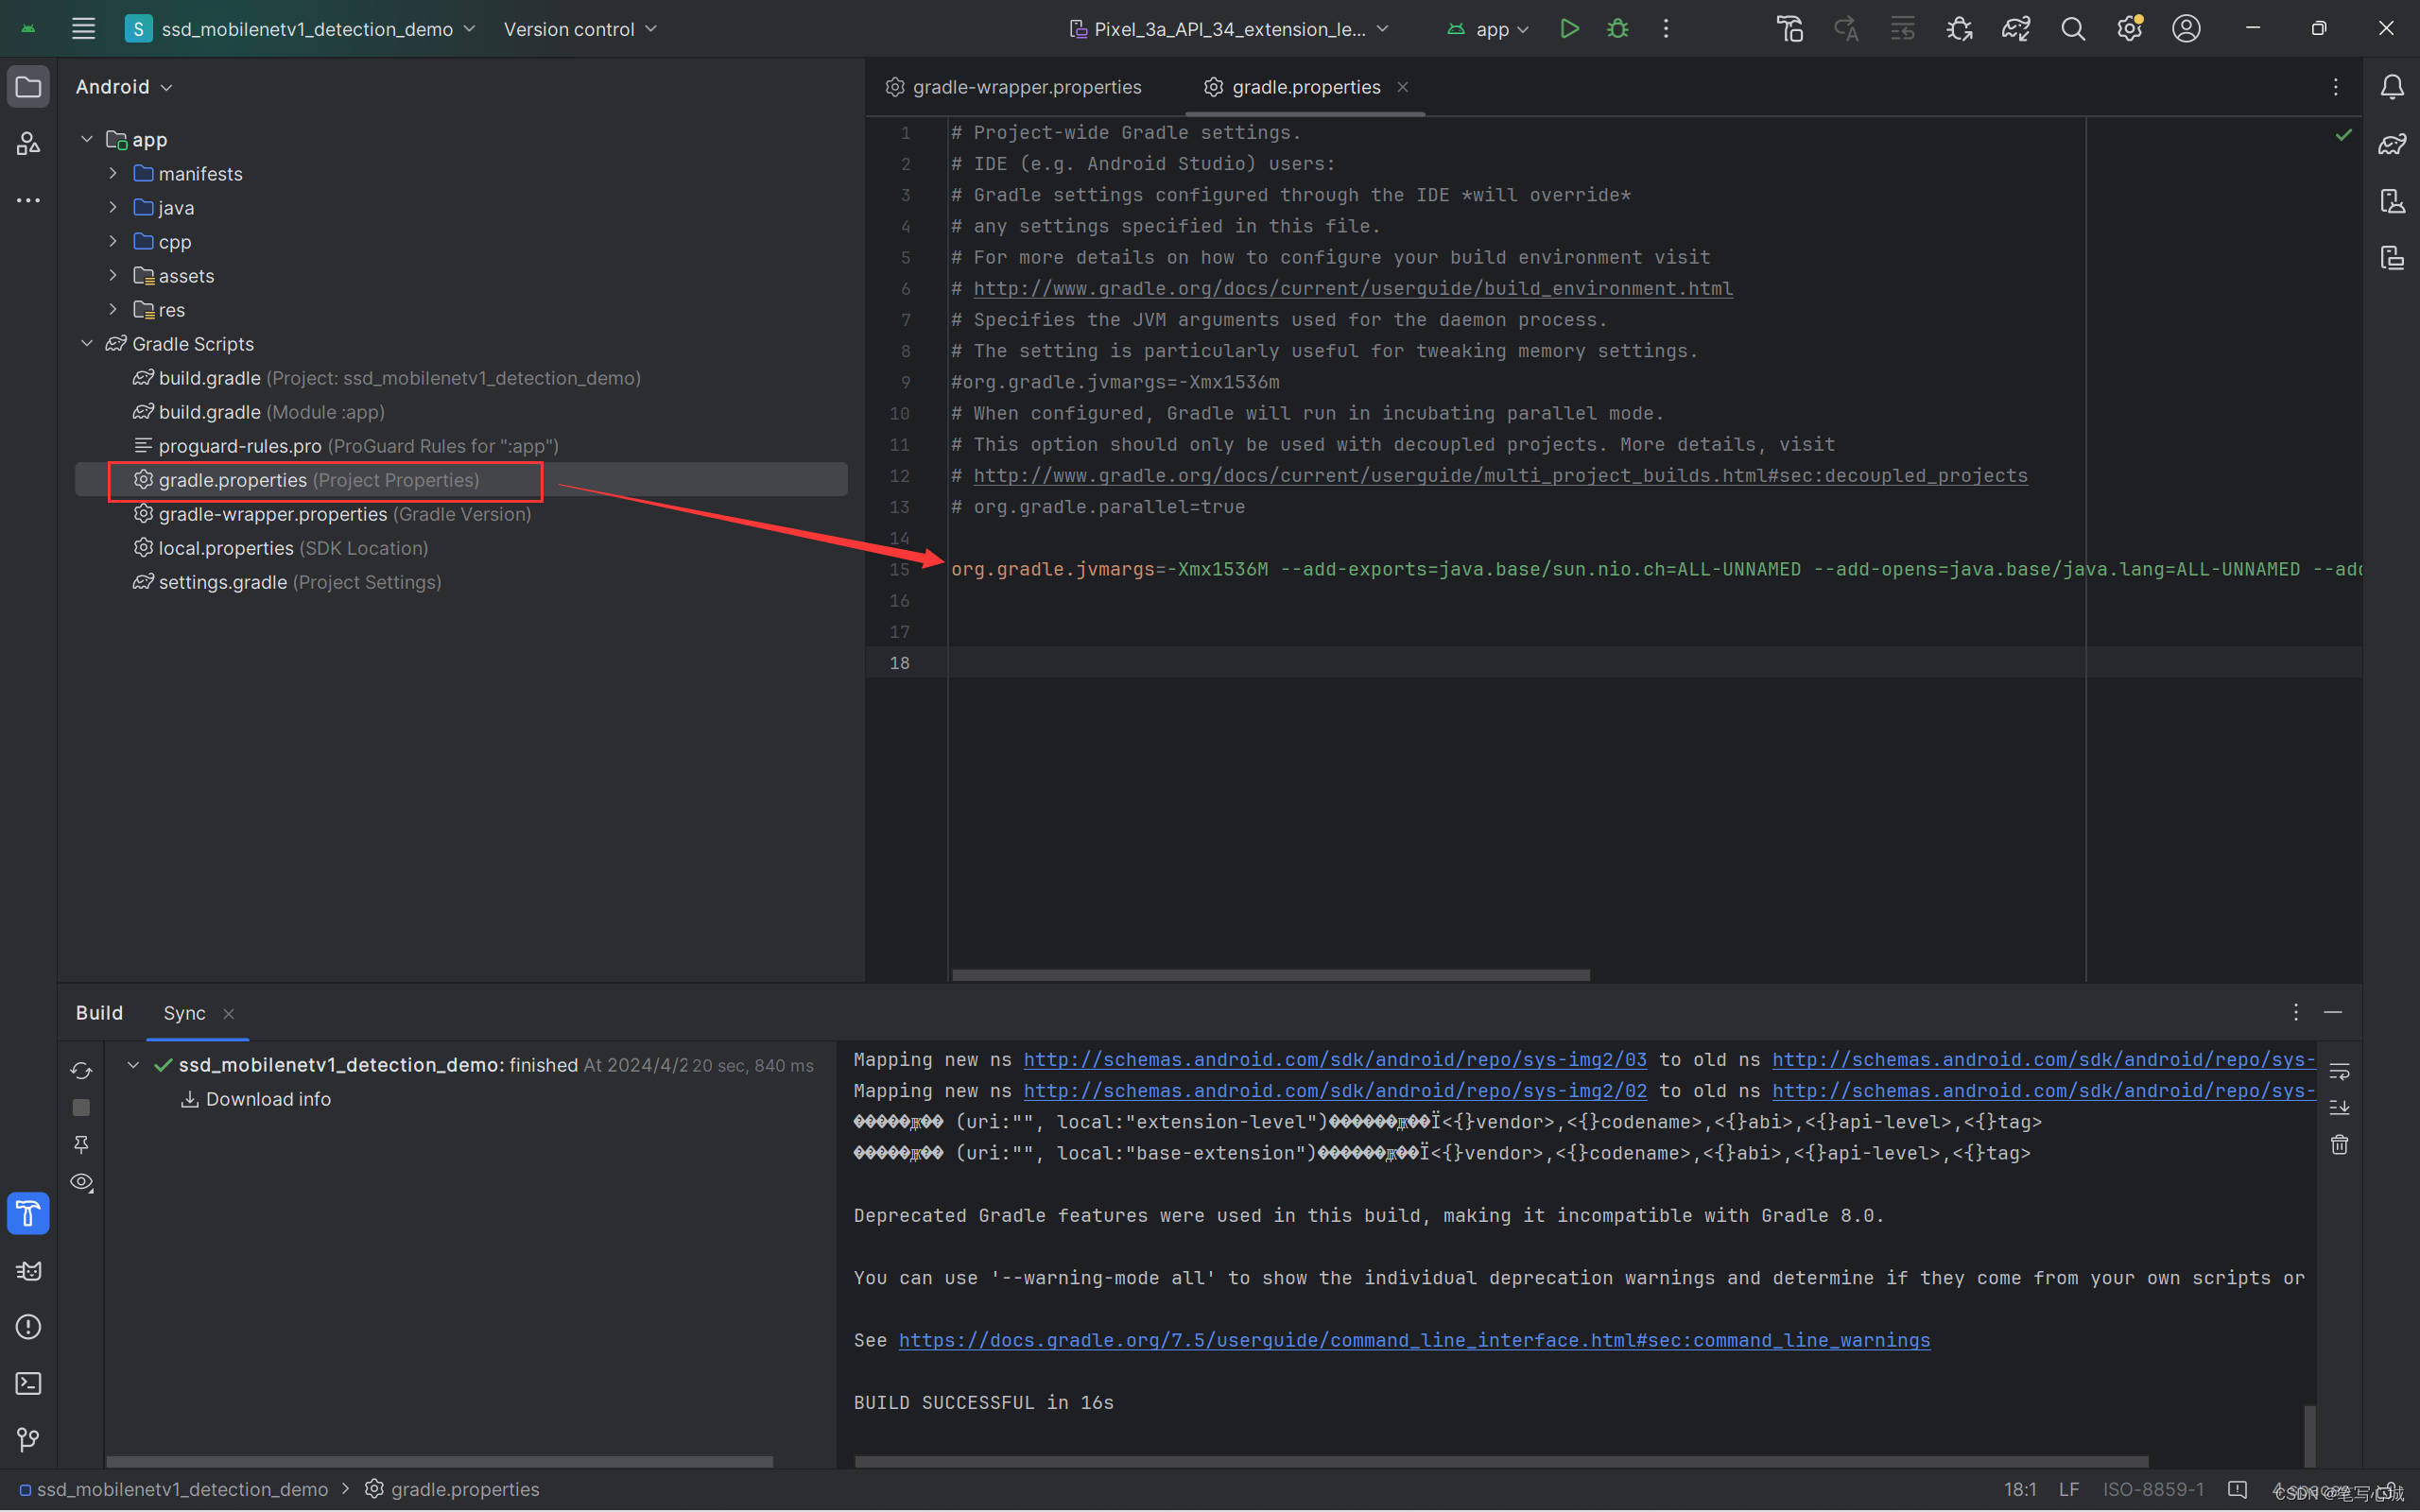The image size is (2420, 1512).
Task: Click Sync Project with Gradle Files elephant icon
Action: (x=2015, y=29)
